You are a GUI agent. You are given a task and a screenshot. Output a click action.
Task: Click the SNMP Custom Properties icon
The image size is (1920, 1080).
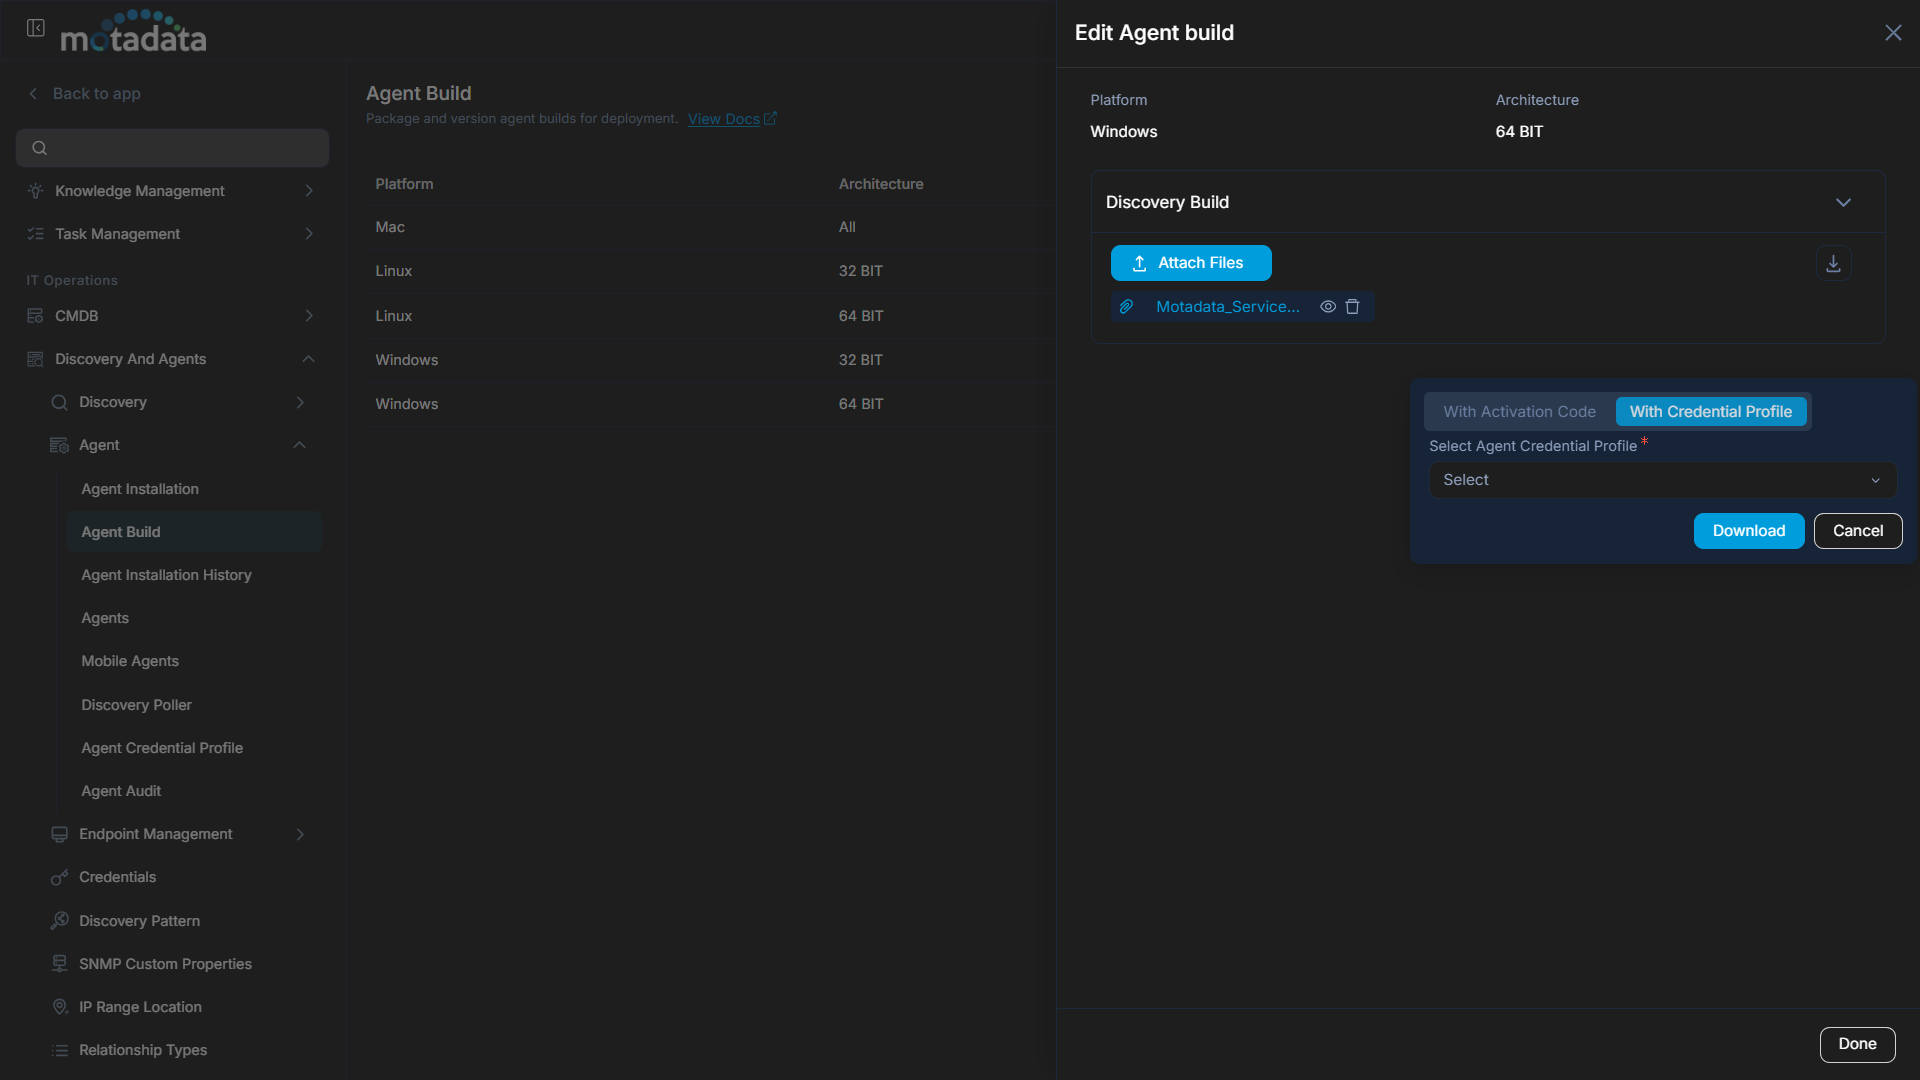(x=60, y=964)
